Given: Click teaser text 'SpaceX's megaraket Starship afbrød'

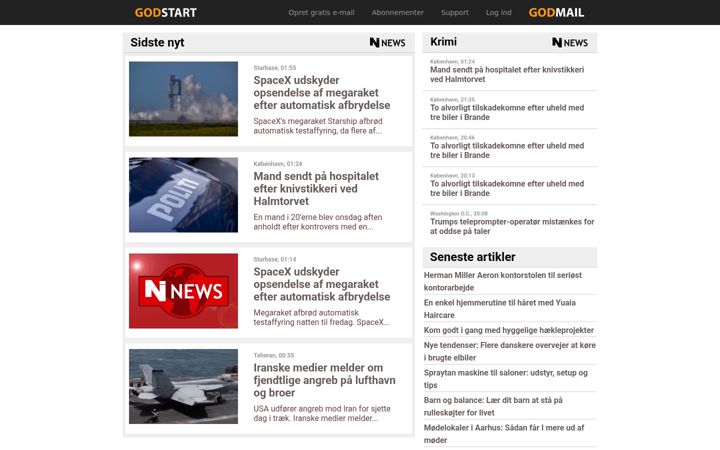Looking at the screenshot, I should pyautogui.click(x=318, y=126).
